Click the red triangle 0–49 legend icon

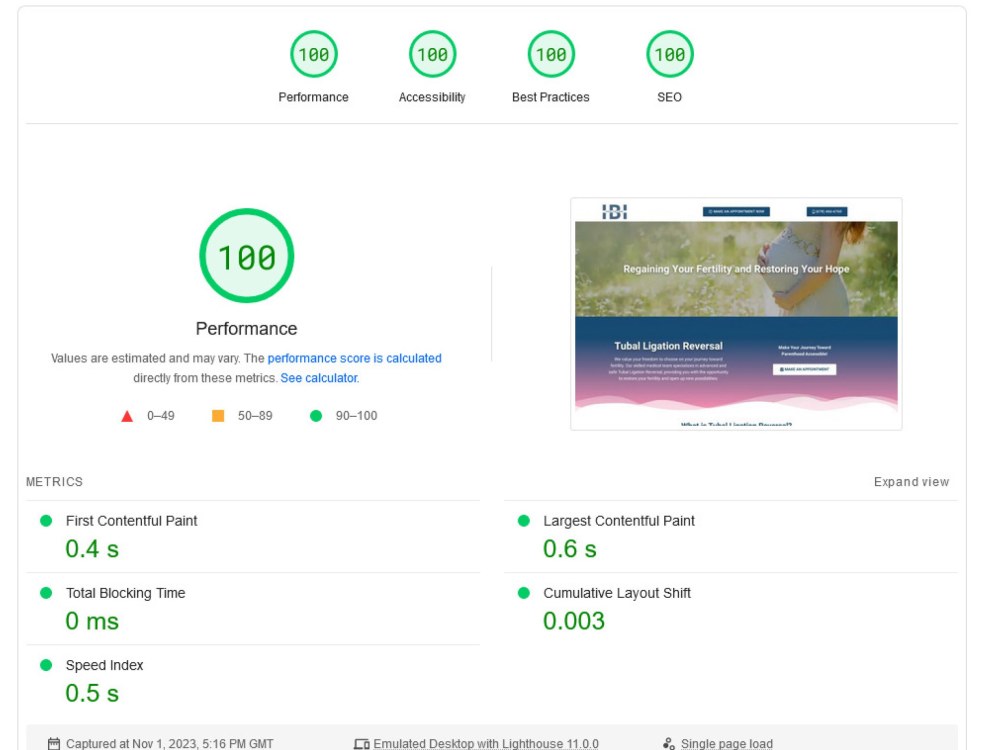click(127, 416)
